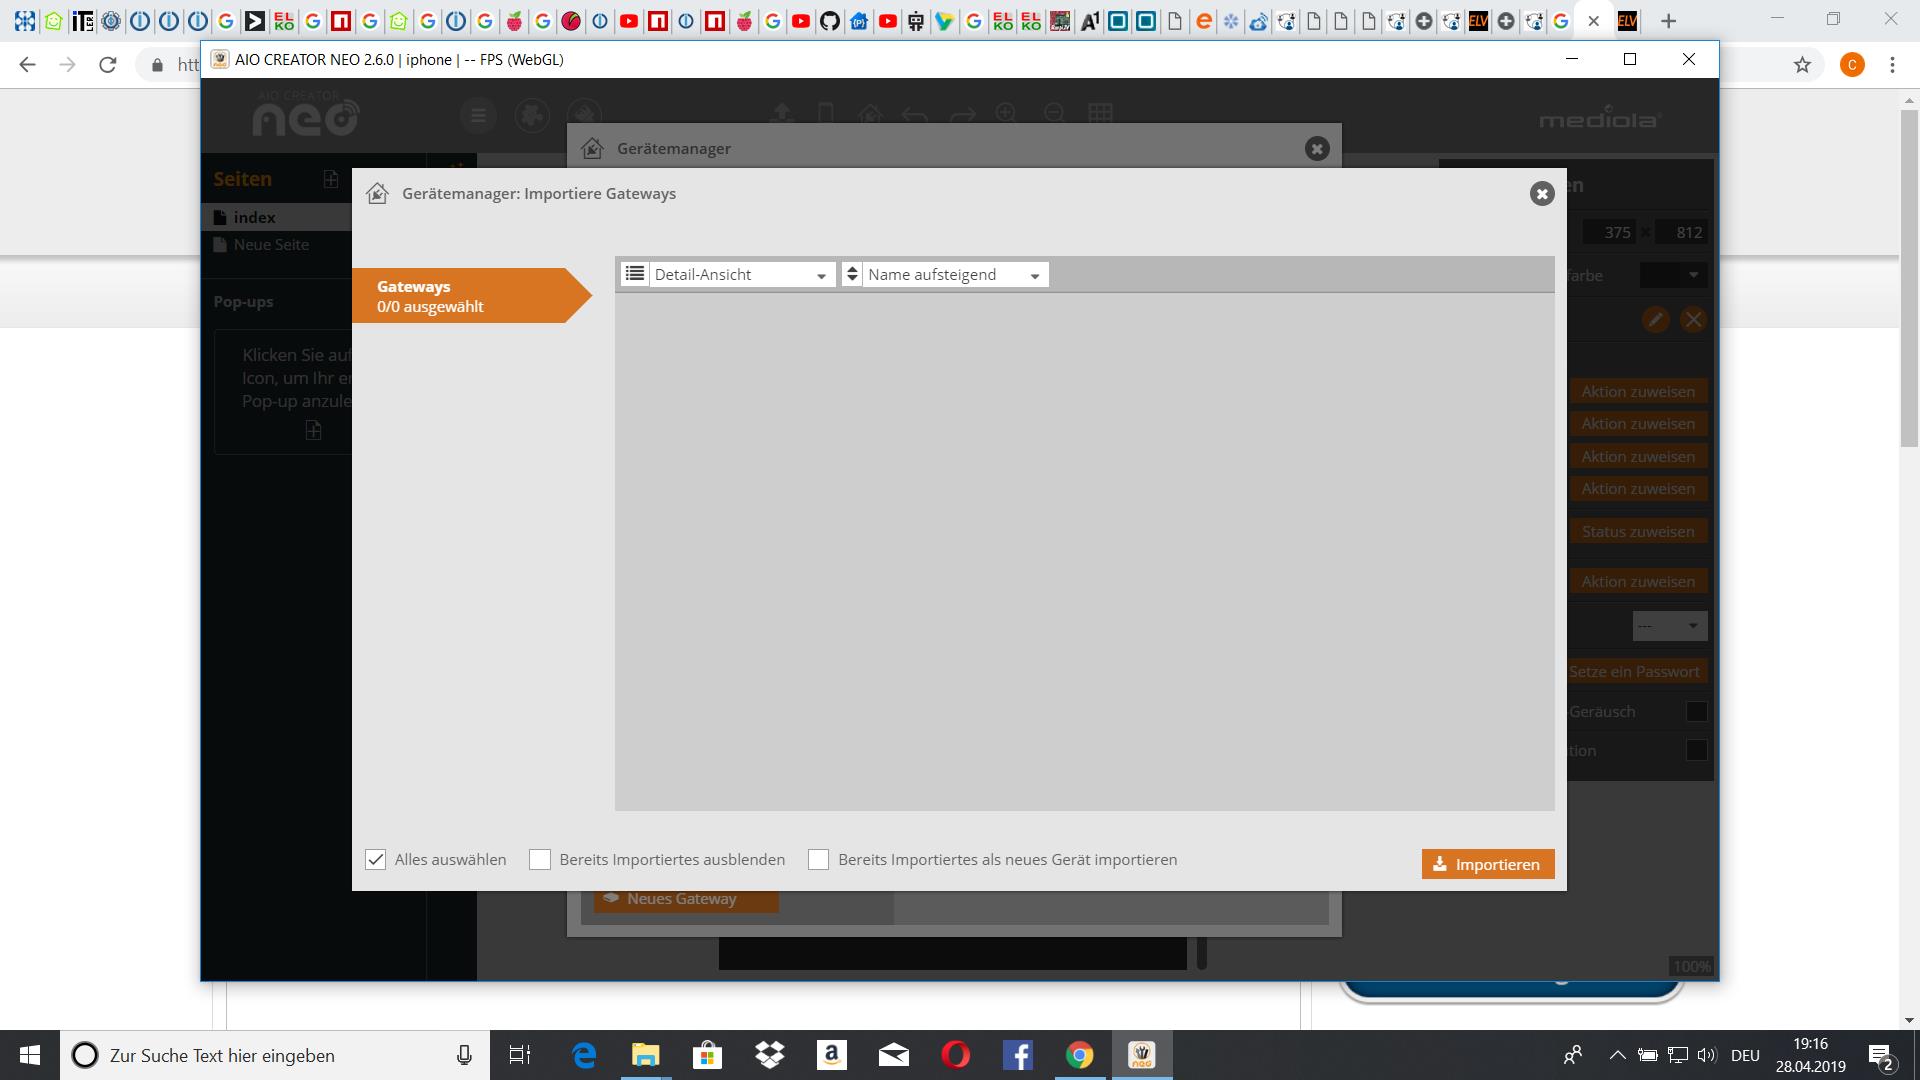
Task: Show hidden system tray icons
Action: pos(1617,1055)
